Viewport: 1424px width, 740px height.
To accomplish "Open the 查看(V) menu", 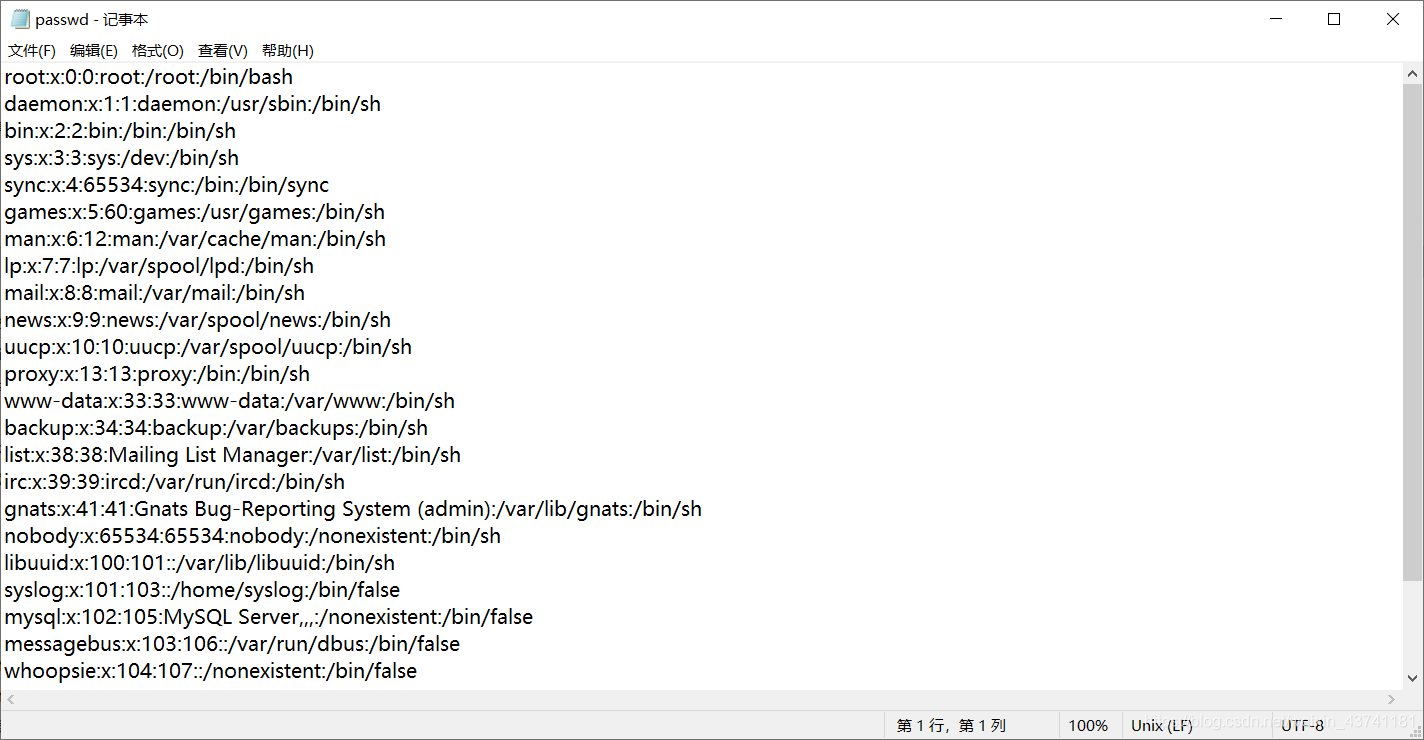I will point(222,50).
